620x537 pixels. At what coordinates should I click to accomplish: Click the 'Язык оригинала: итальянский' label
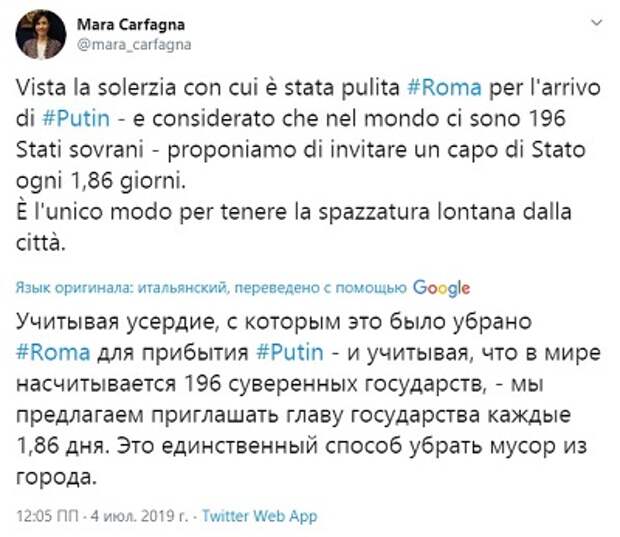(122, 288)
